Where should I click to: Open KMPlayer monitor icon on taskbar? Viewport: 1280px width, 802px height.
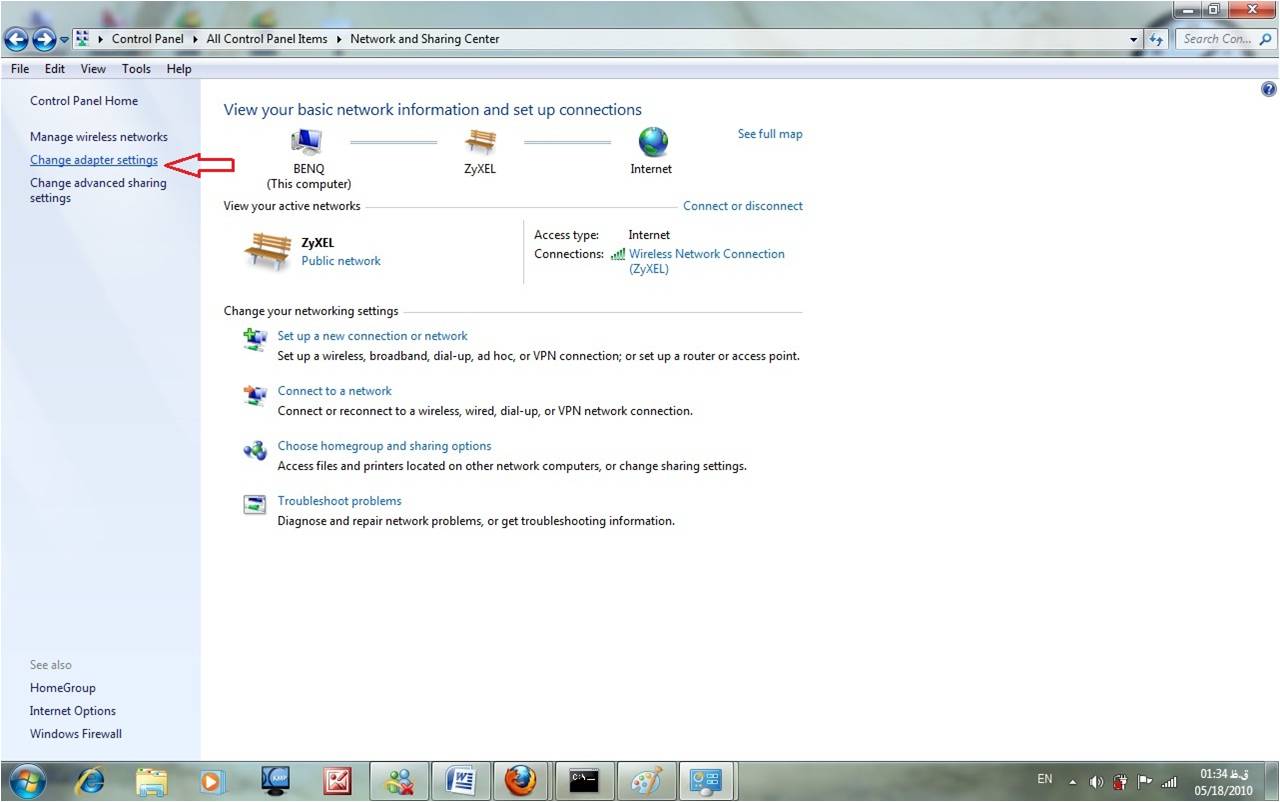pos(275,781)
